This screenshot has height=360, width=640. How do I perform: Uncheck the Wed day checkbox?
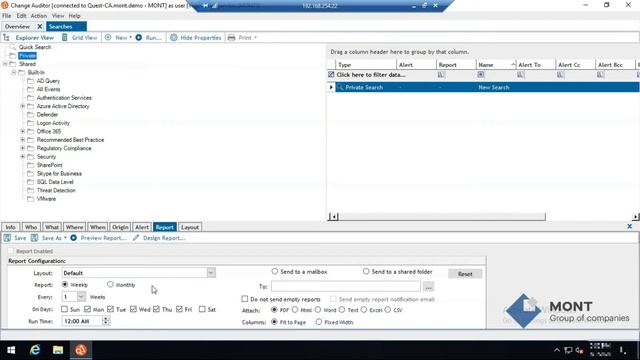[133, 309]
